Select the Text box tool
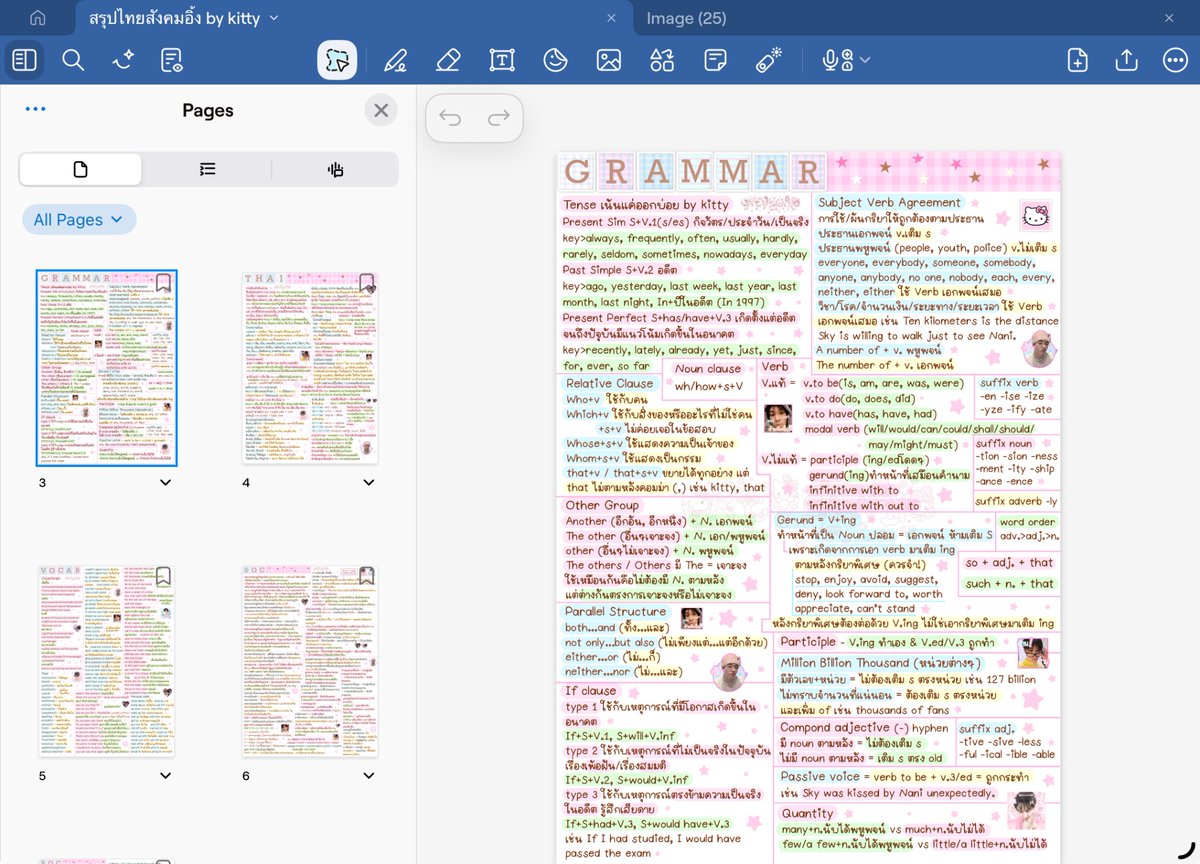This screenshot has width=1200, height=864. [x=501, y=60]
